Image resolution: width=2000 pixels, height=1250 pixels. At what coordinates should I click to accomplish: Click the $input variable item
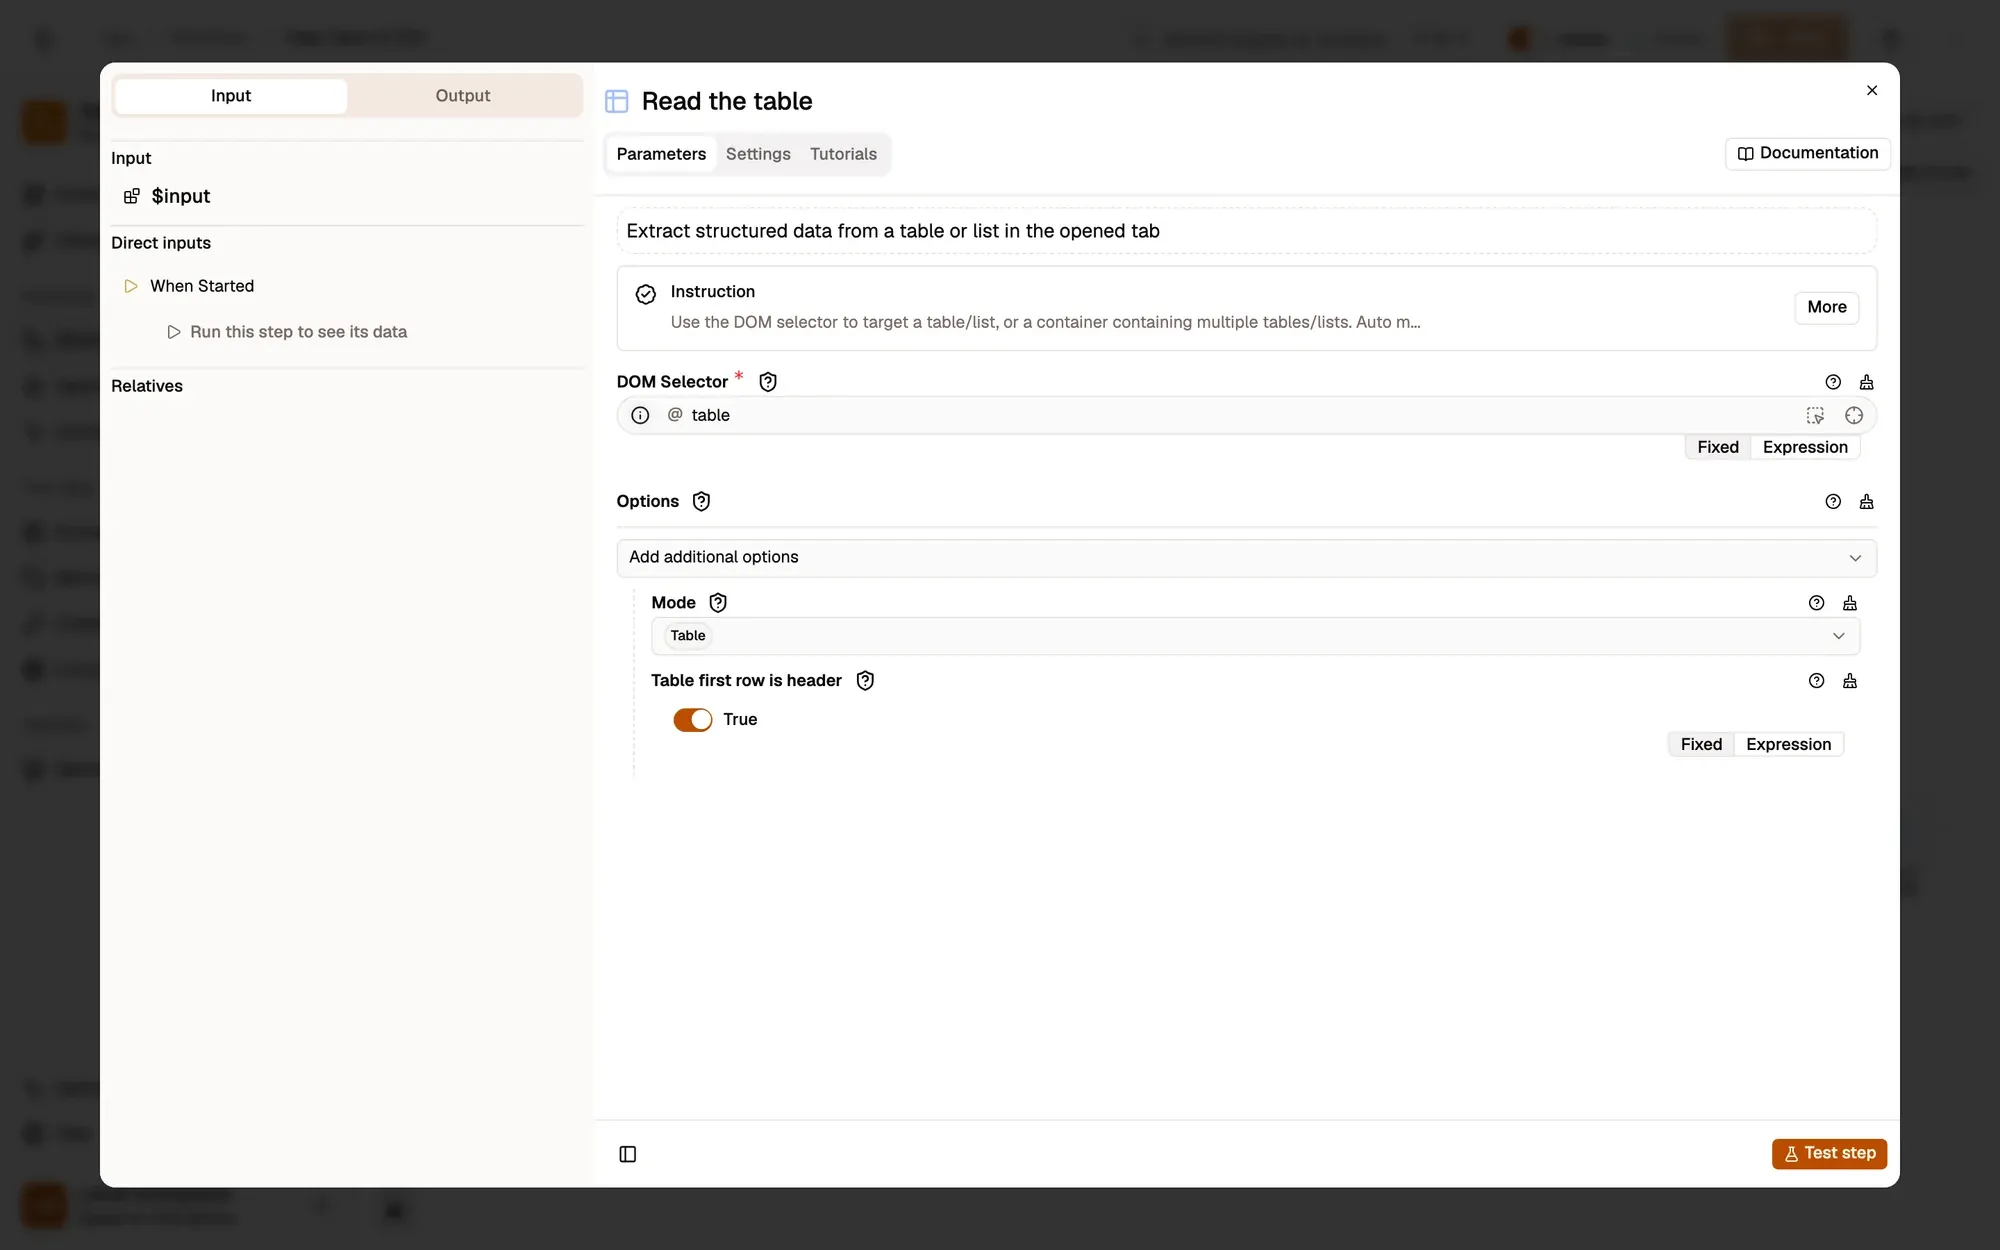pyautogui.click(x=167, y=196)
